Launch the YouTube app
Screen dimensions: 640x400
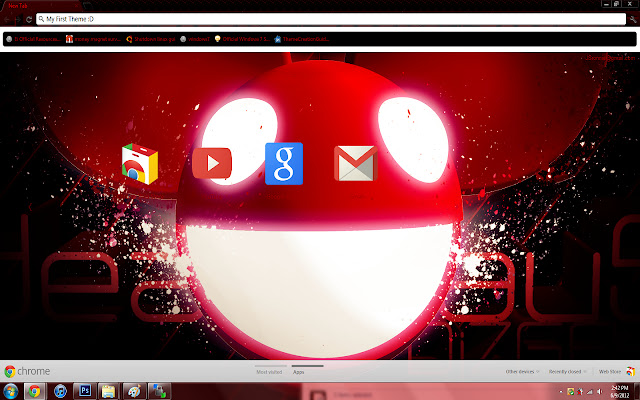211,162
